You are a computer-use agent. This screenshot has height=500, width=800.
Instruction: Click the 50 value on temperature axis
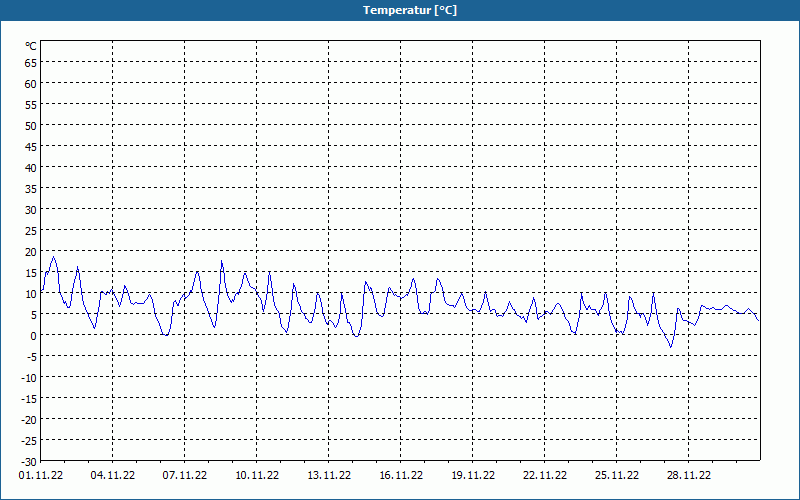click(31, 126)
